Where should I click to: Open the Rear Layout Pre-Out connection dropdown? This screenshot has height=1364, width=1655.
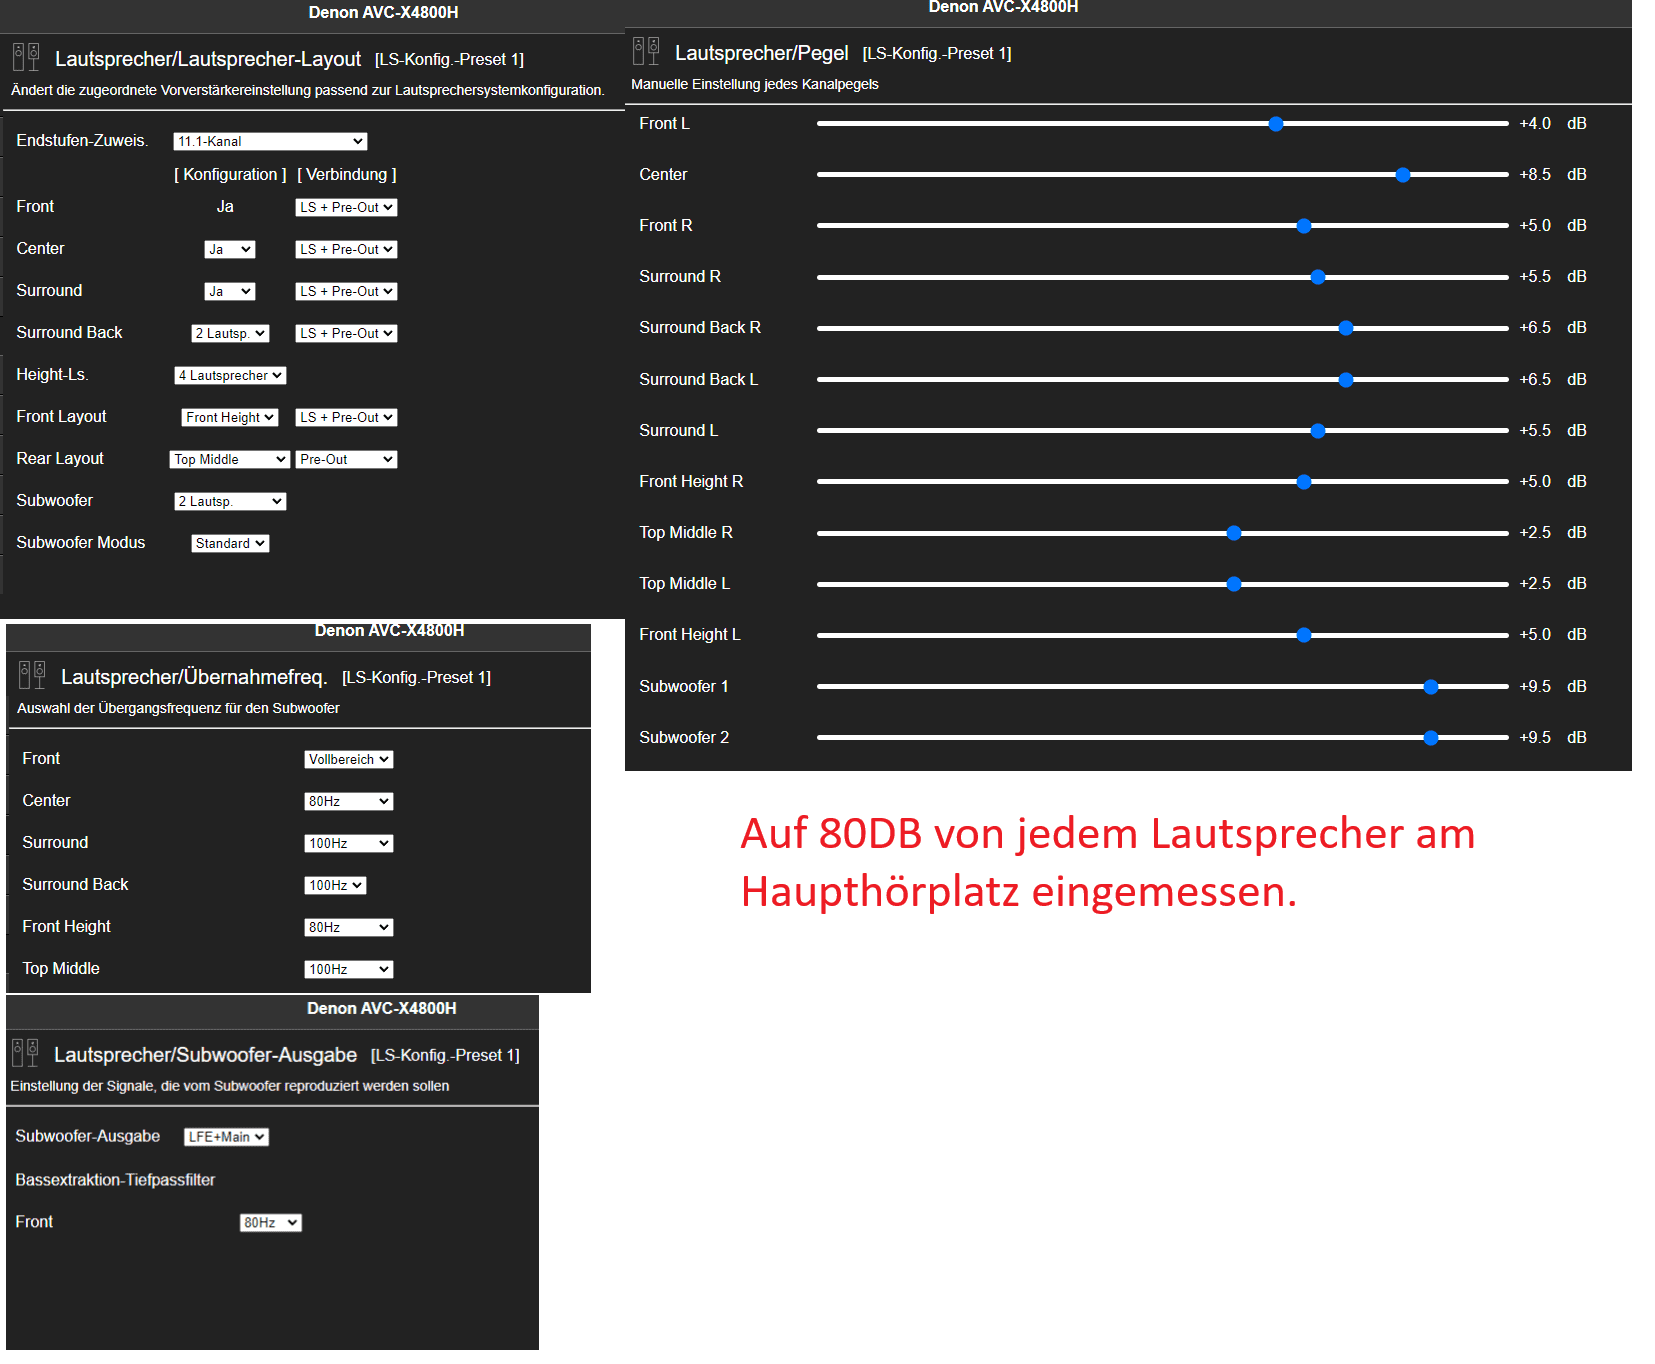(x=346, y=459)
